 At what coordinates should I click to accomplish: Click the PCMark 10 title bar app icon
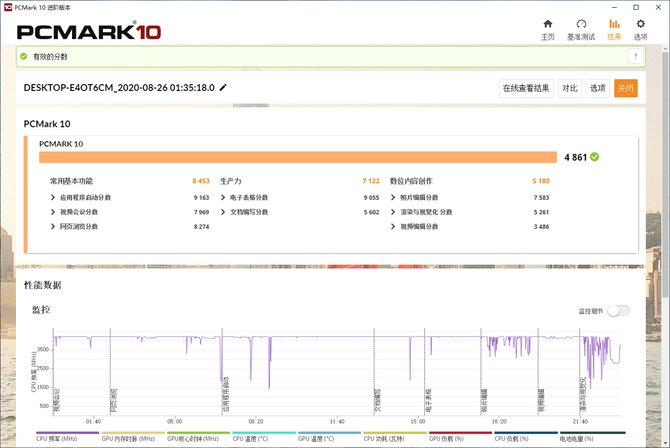(x=8, y=7)
